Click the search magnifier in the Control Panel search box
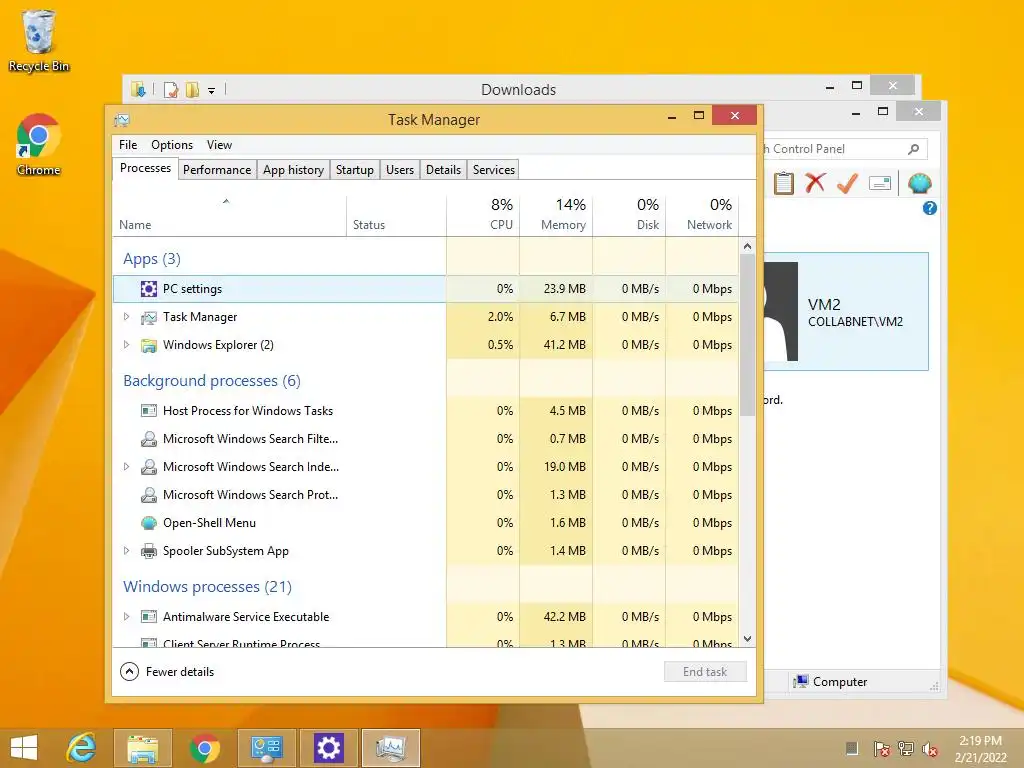 click(914, 149)
